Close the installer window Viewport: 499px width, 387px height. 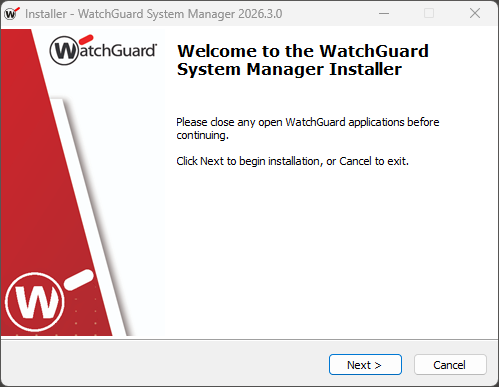[475, 14]
